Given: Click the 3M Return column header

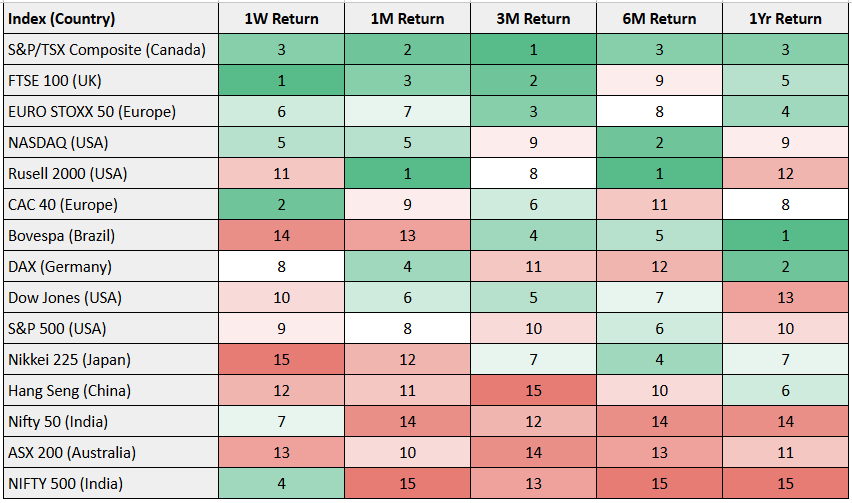Looking at the screenshot, I should coord(534,19).
